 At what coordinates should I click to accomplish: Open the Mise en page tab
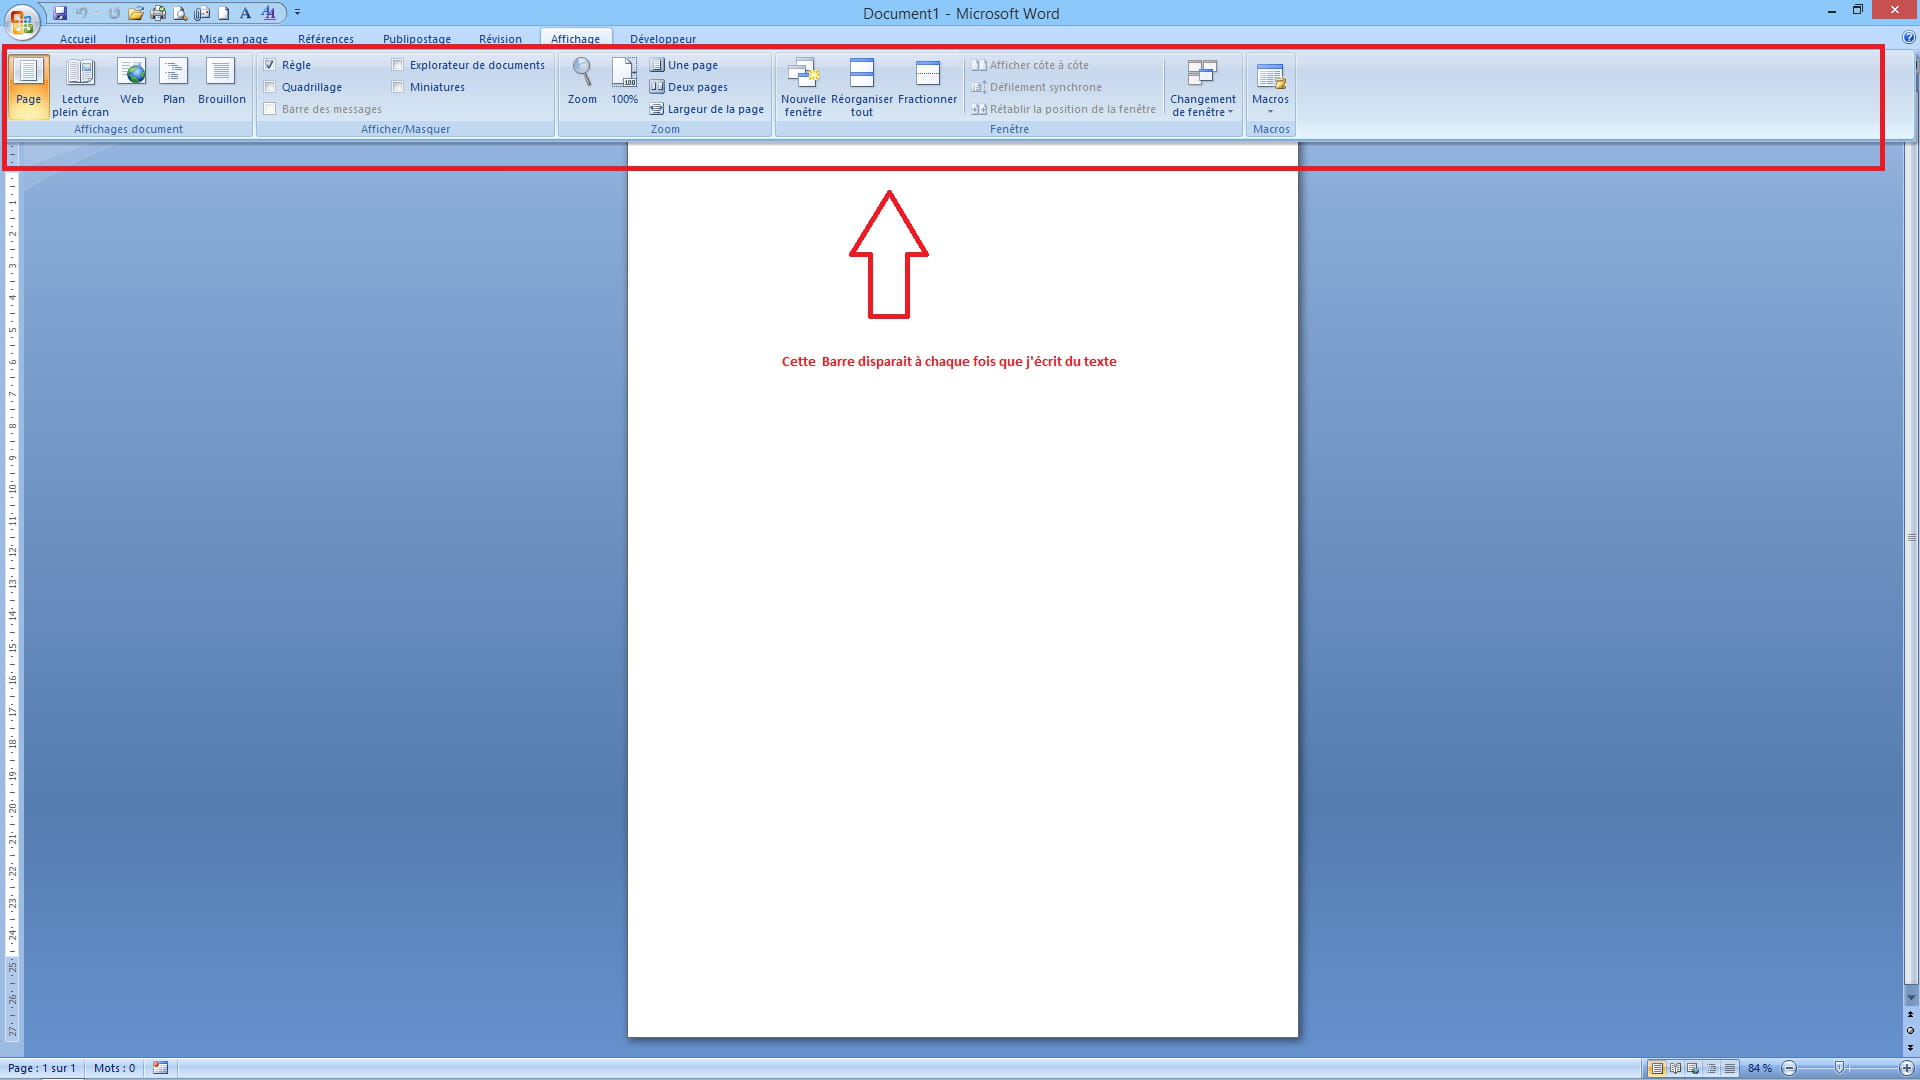coord(233,39)
